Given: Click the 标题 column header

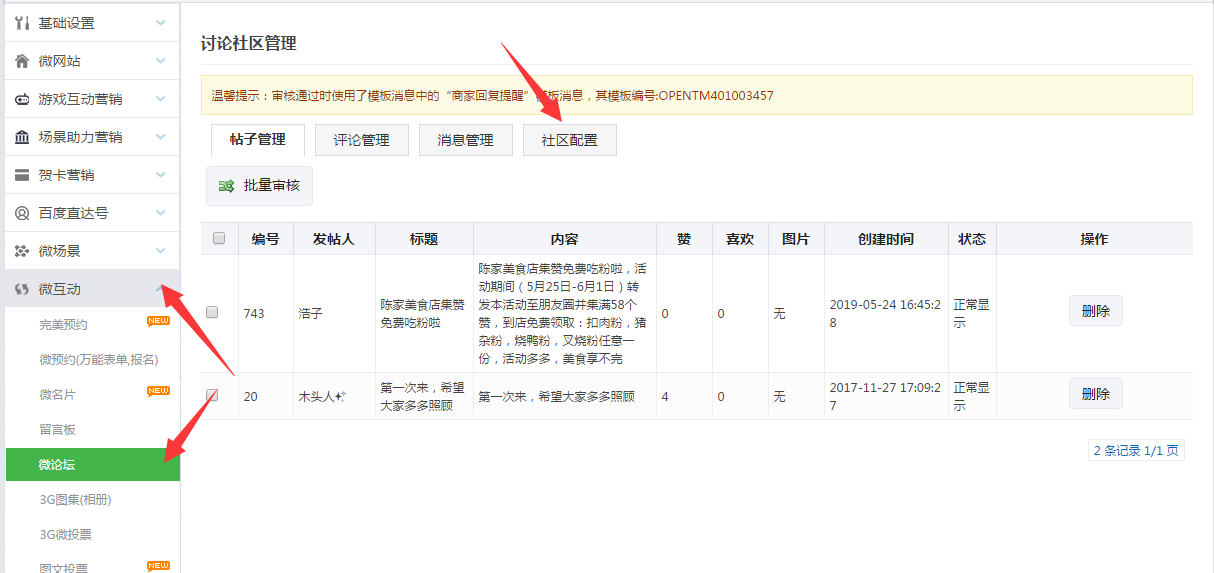Looking at the screenshot, I should [x=424, y=240].
